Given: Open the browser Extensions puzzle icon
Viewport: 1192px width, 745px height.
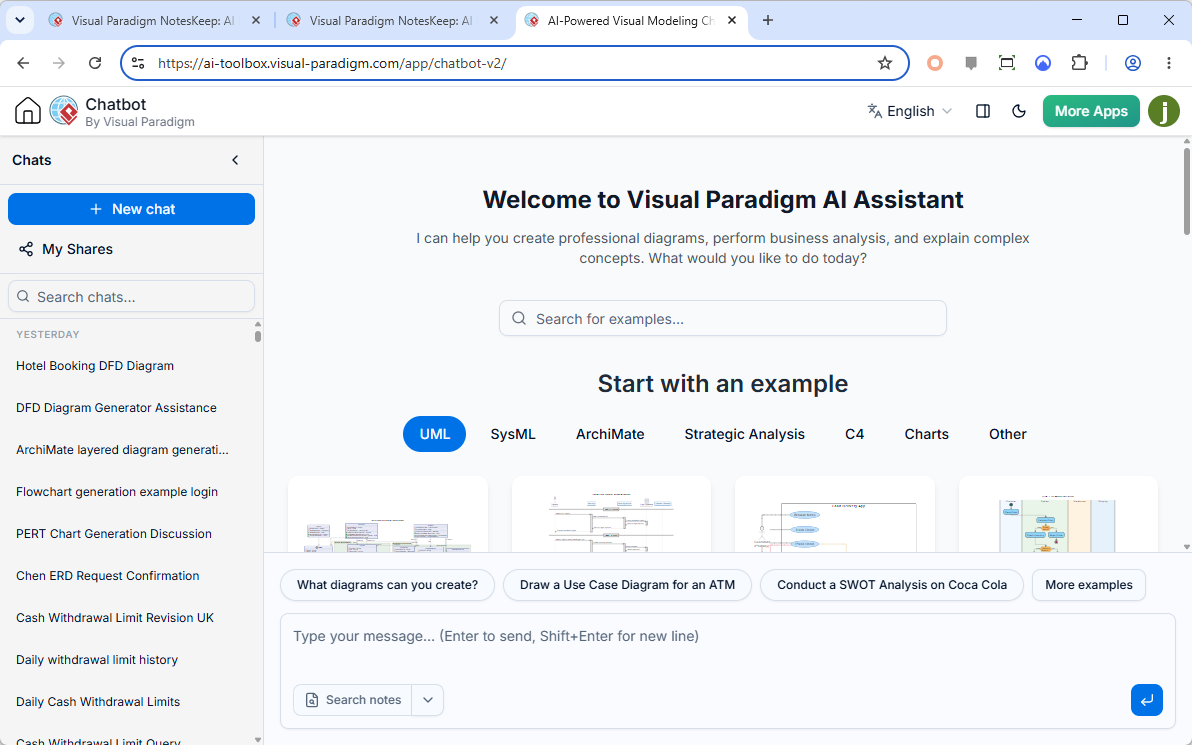Looking at the screenshot, I should tap(1079, 63).
